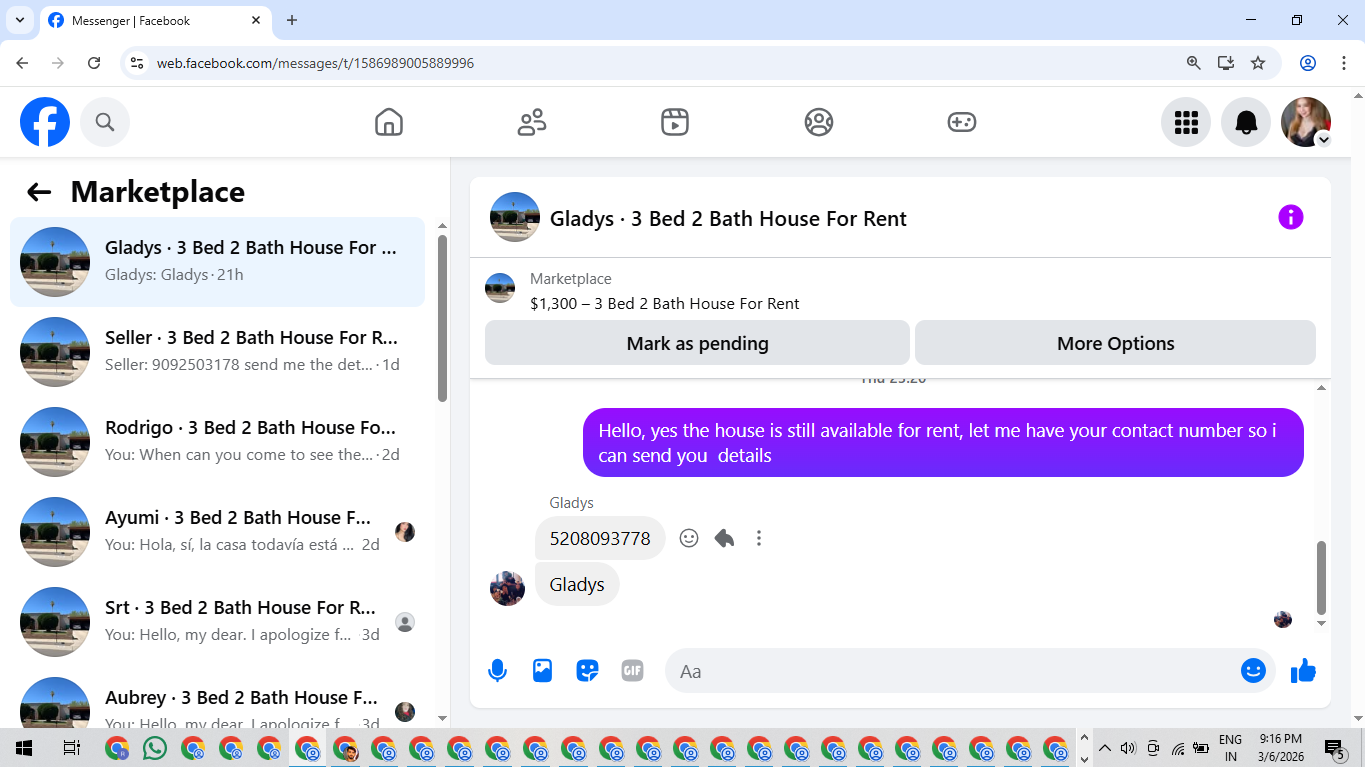
Task: Open the Friends icon in top navigation
Action: [532, 122]
